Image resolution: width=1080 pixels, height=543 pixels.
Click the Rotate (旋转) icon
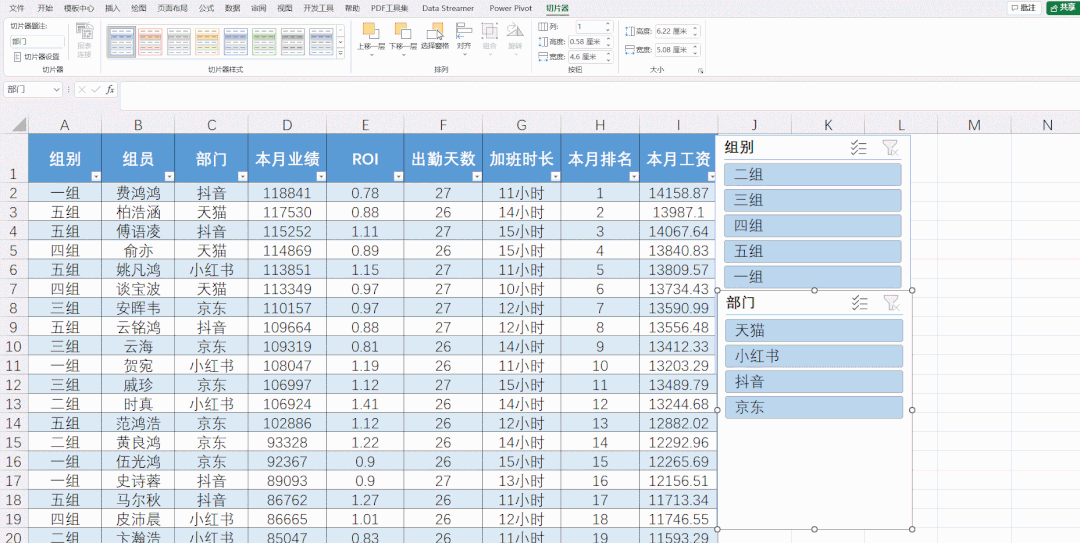[515, 31]
